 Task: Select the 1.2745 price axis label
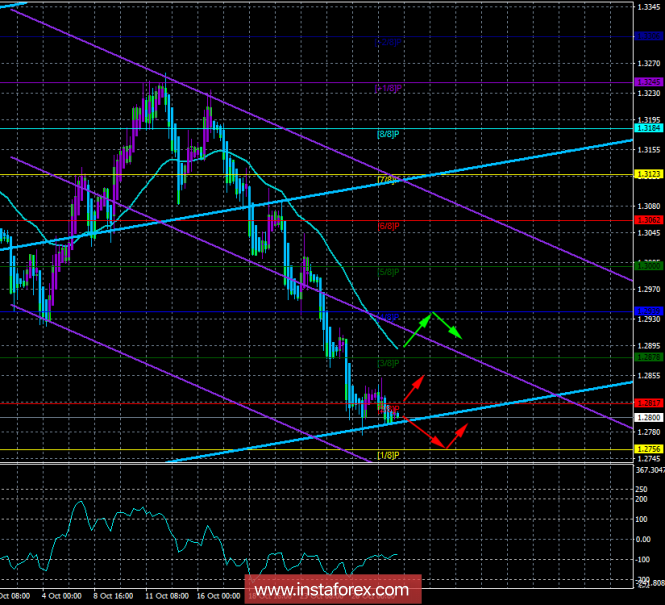(x=649, y=459)
